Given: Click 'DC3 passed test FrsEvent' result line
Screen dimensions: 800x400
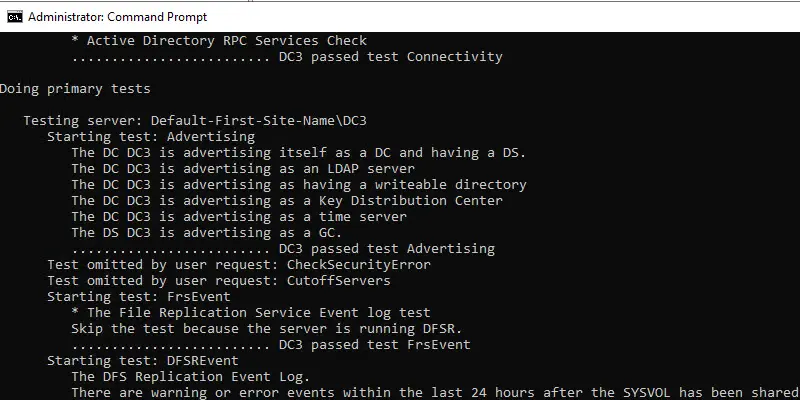Looking at the screenshot, I should [271, 344].
